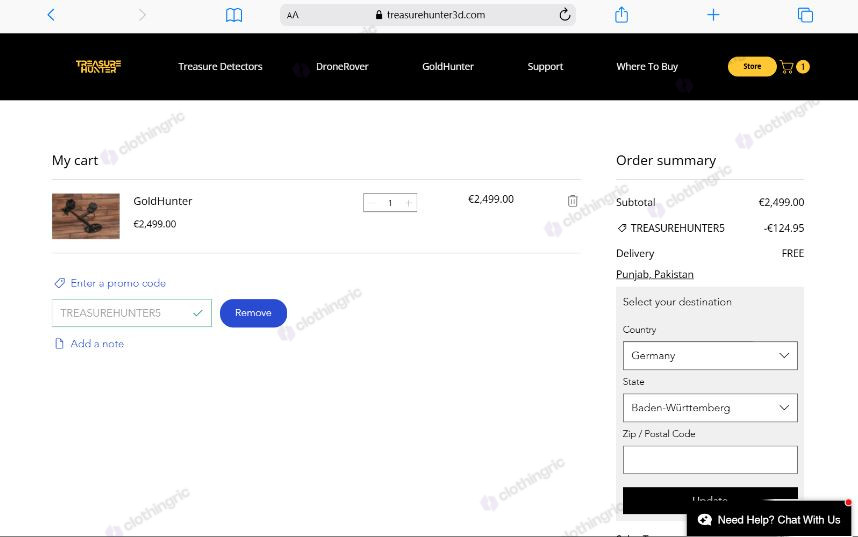Tap the treasurehunter3d.com address bar
Image resolution: width=858 pixels, height=537 pixels.
[427, 15]
